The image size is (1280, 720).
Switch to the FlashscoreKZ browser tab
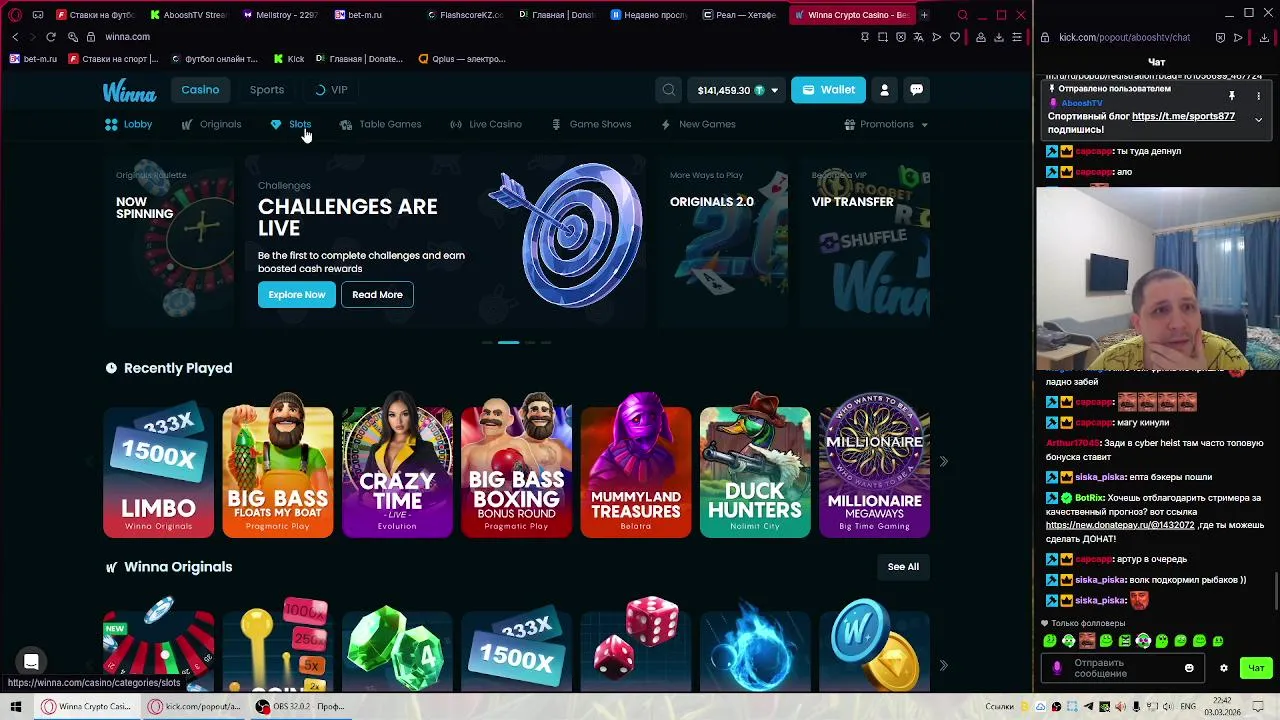pos(465,15)
